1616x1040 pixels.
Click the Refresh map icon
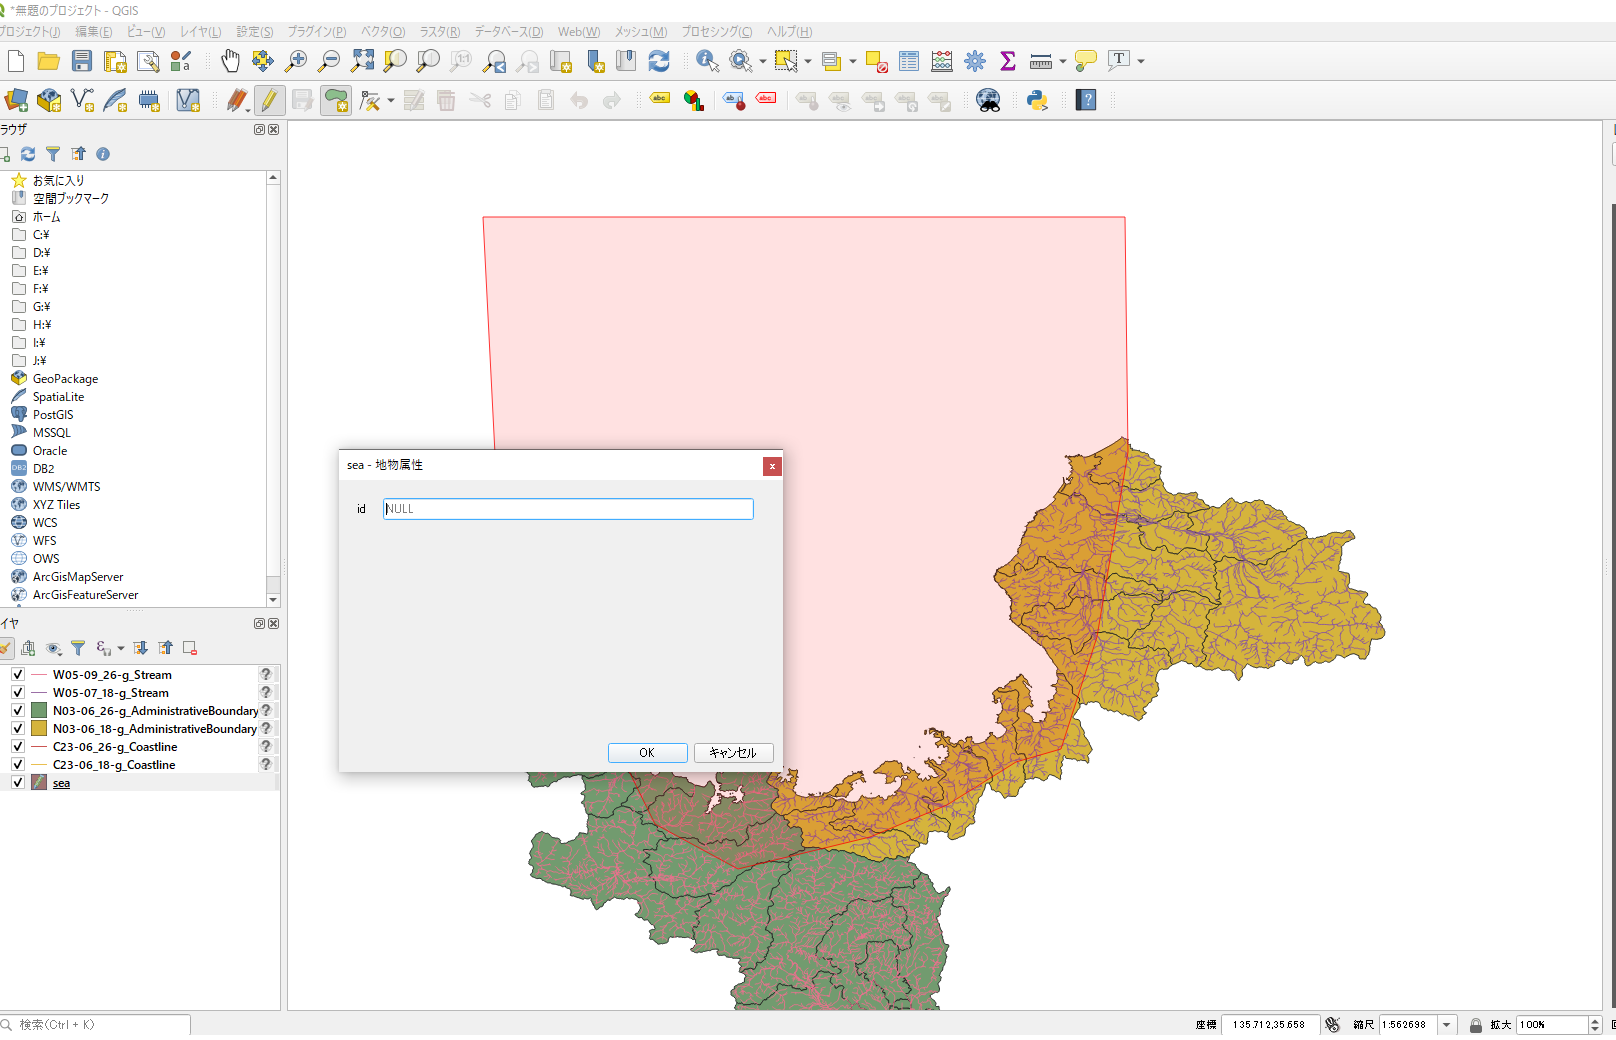coord(659,61)
